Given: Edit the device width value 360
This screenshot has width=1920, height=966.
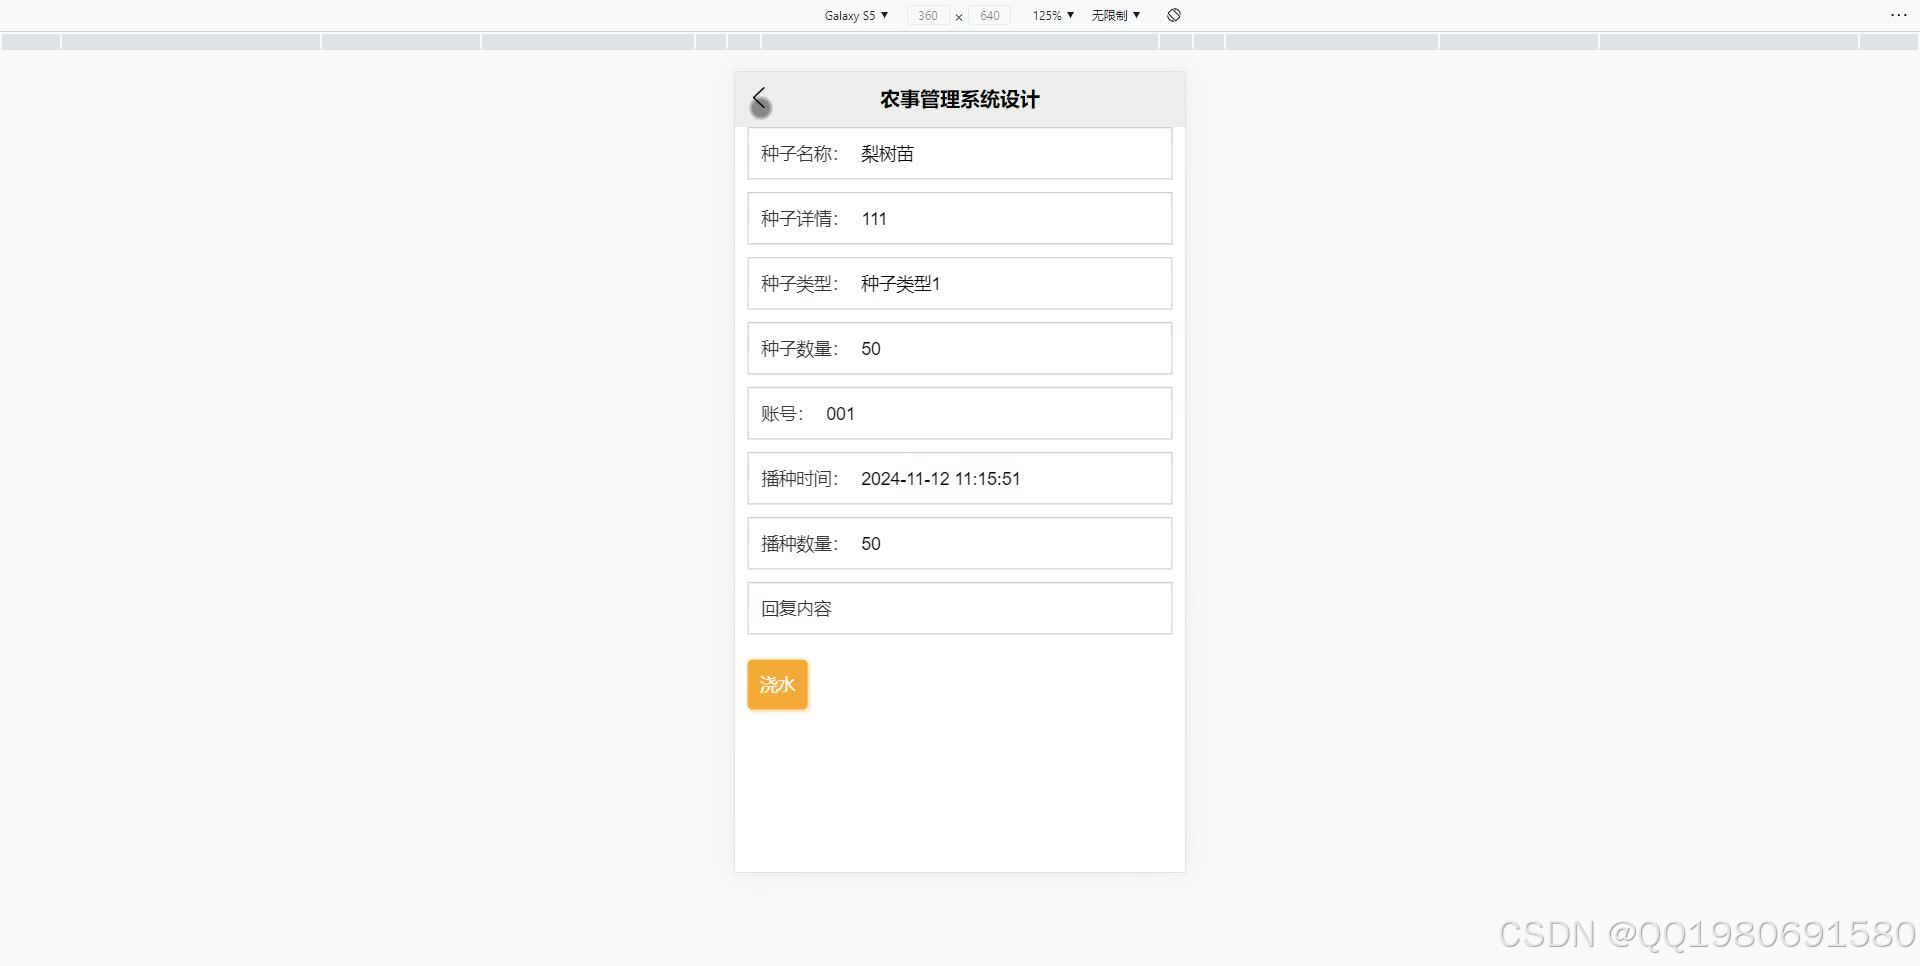Looking at the screenshot, I should [926, 16].
